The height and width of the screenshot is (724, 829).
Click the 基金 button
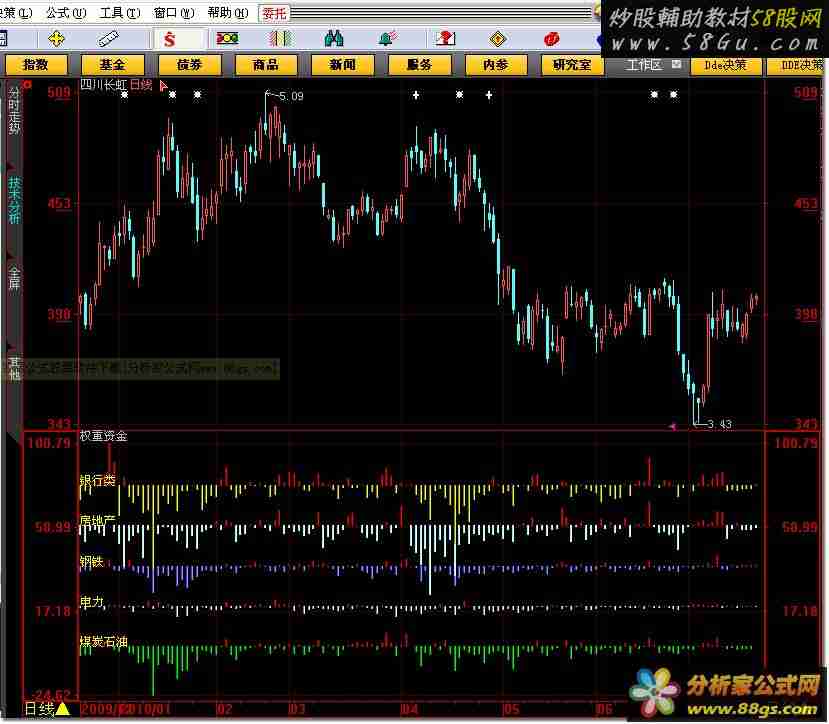coord(113,64)
